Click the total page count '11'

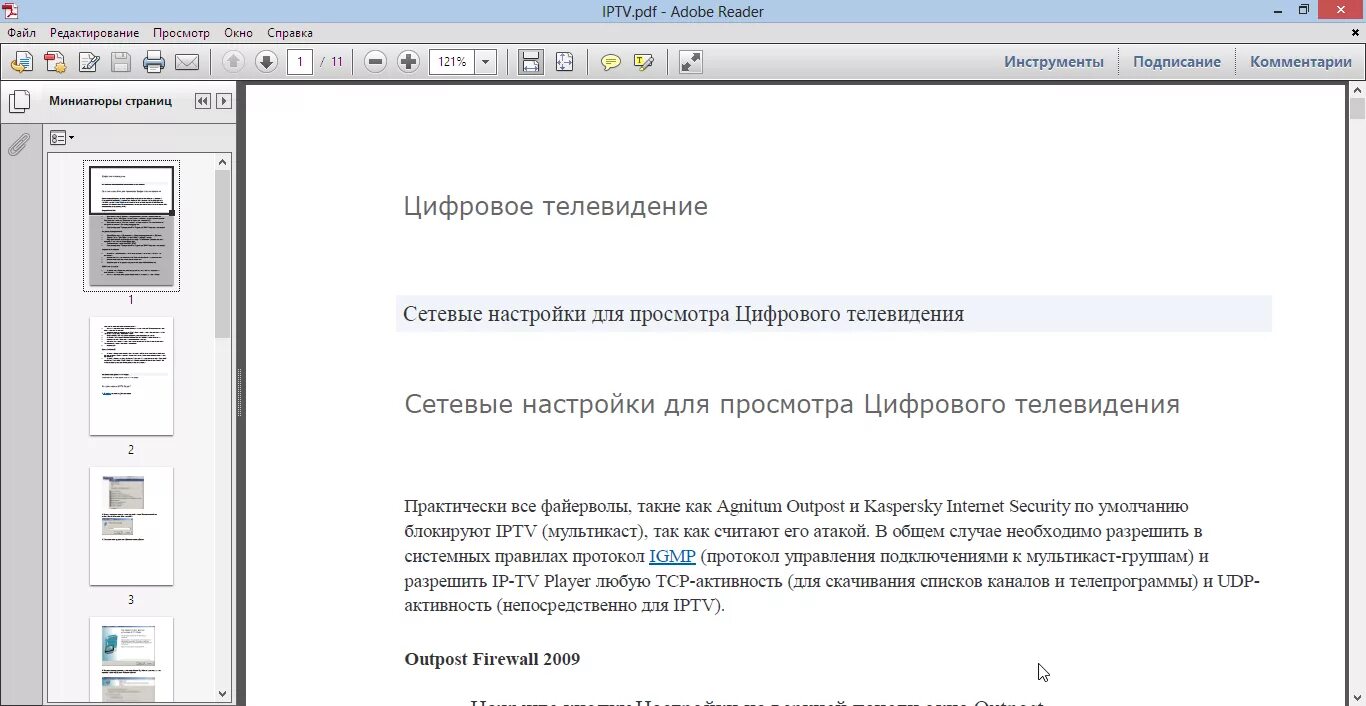tap(337, 62)
